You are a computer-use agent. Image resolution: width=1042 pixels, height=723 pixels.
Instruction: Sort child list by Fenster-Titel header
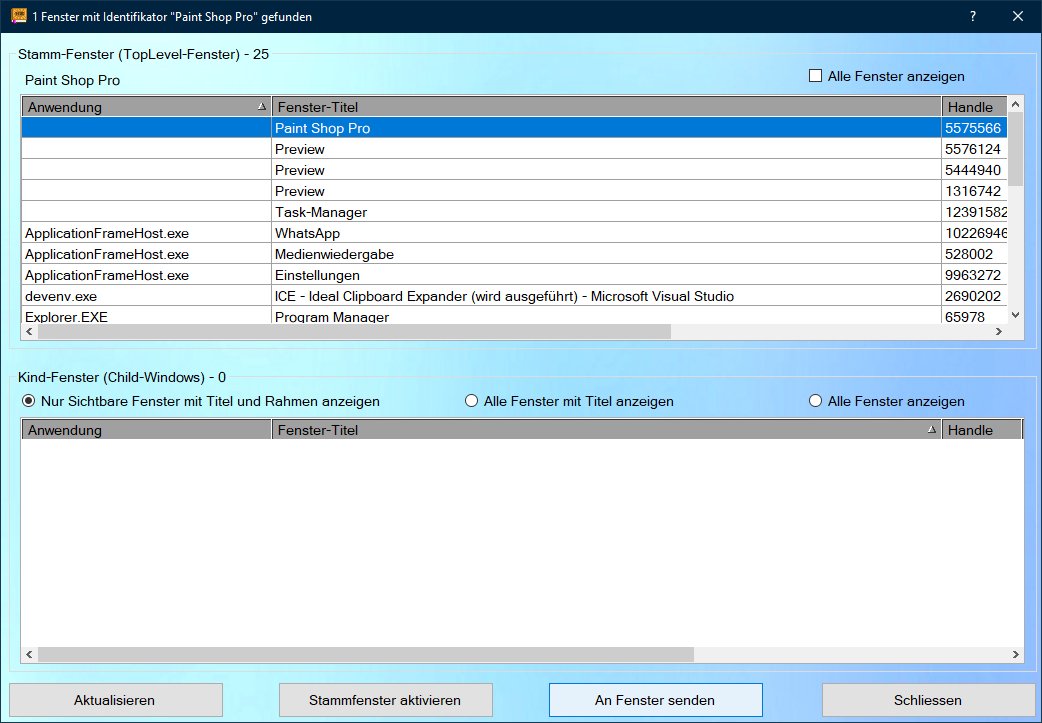click(x=606, y=430)
